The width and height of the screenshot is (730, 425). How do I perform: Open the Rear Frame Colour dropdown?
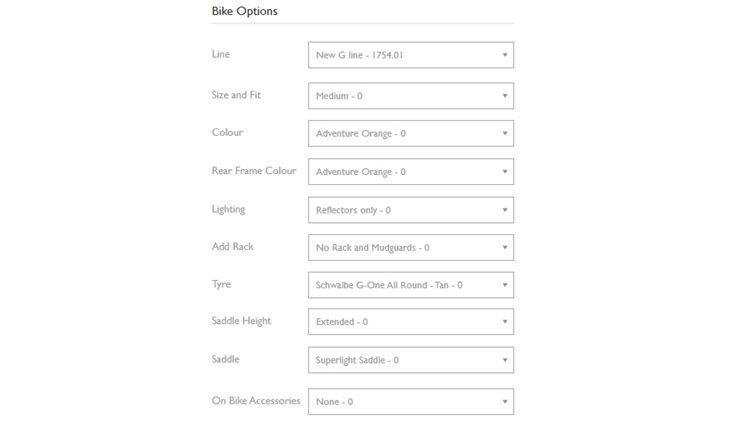(x=410, y=172)
